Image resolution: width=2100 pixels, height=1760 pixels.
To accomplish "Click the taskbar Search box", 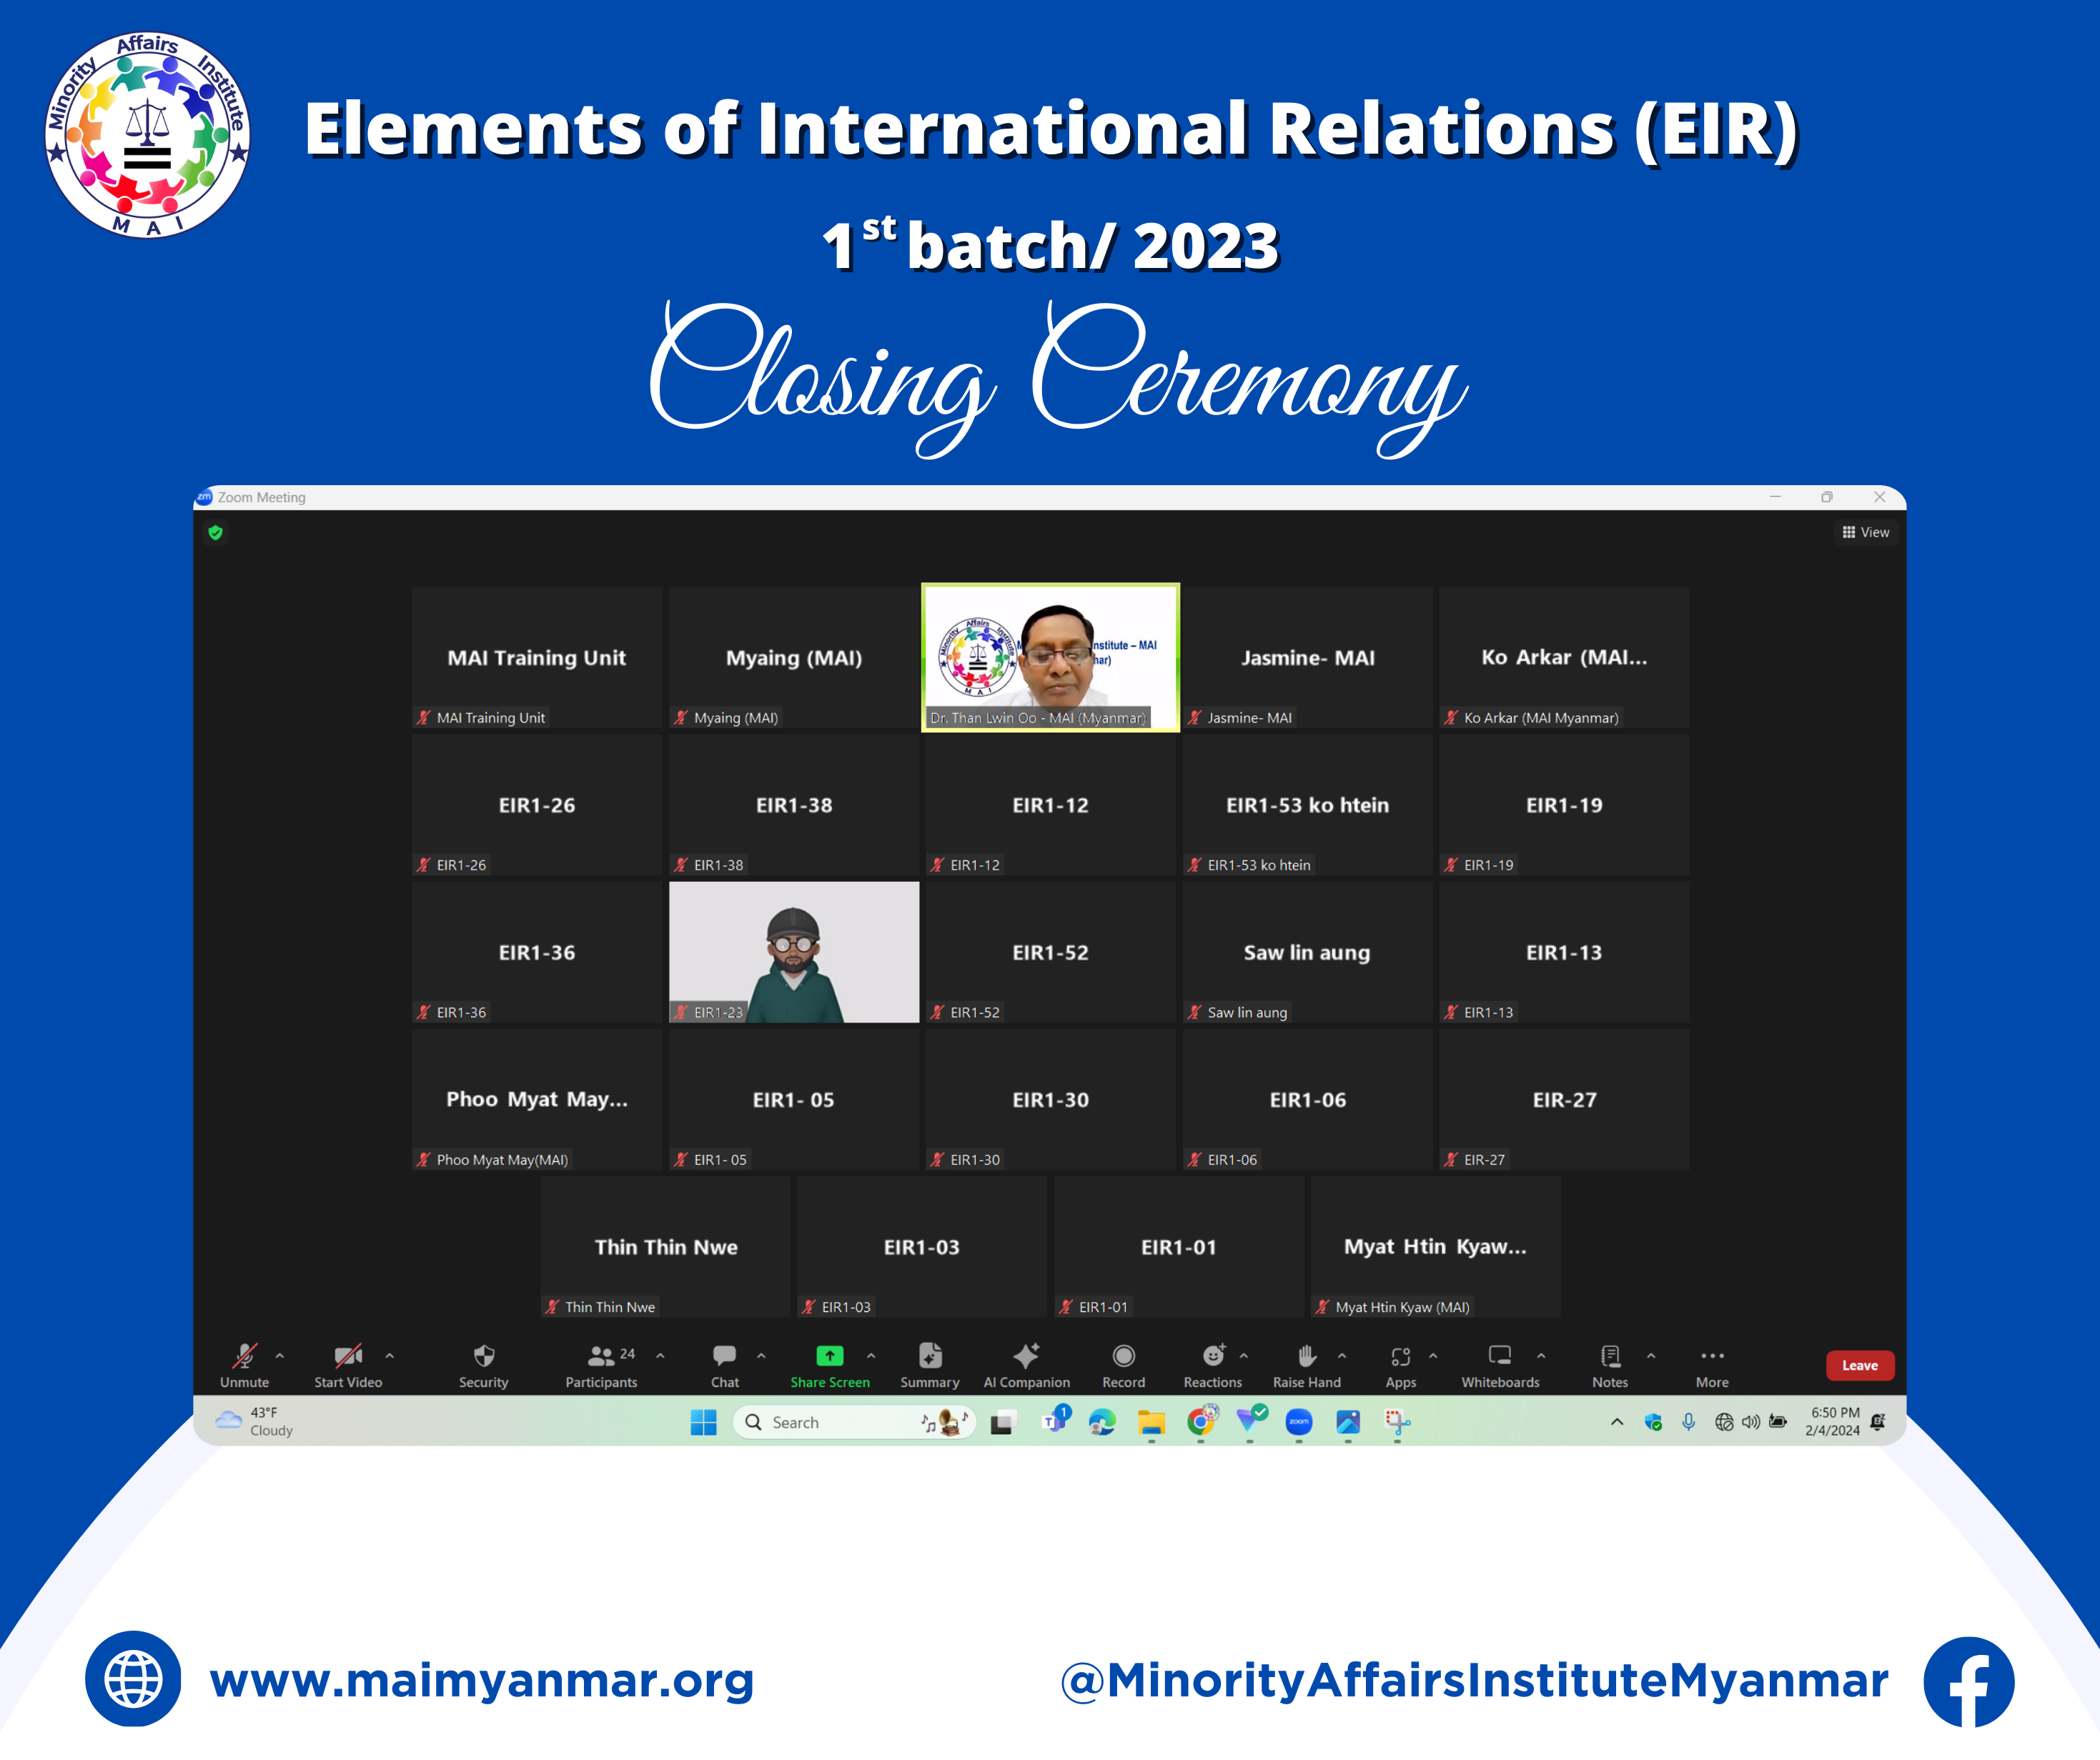I will (x=855, y=1422).
